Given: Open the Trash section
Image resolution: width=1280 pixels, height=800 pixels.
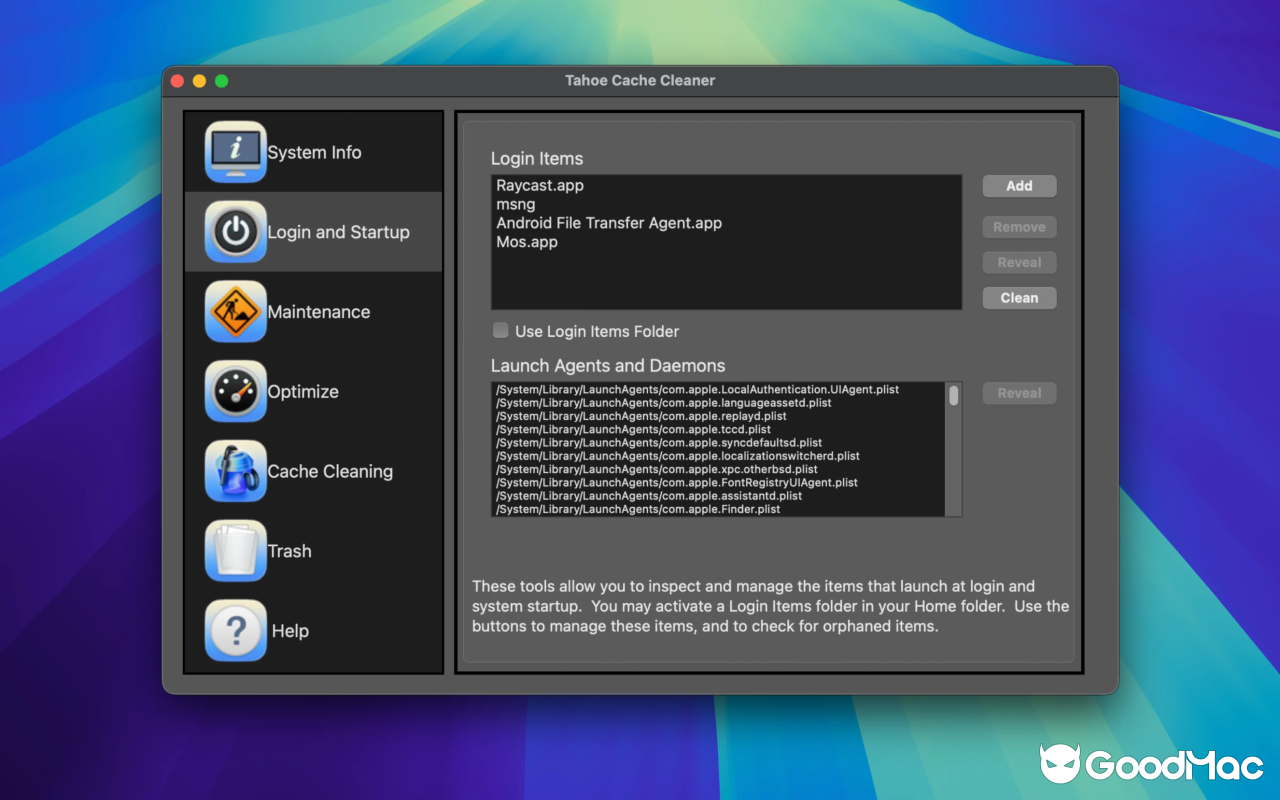Looking at the screenshot, I should (313, 551).
